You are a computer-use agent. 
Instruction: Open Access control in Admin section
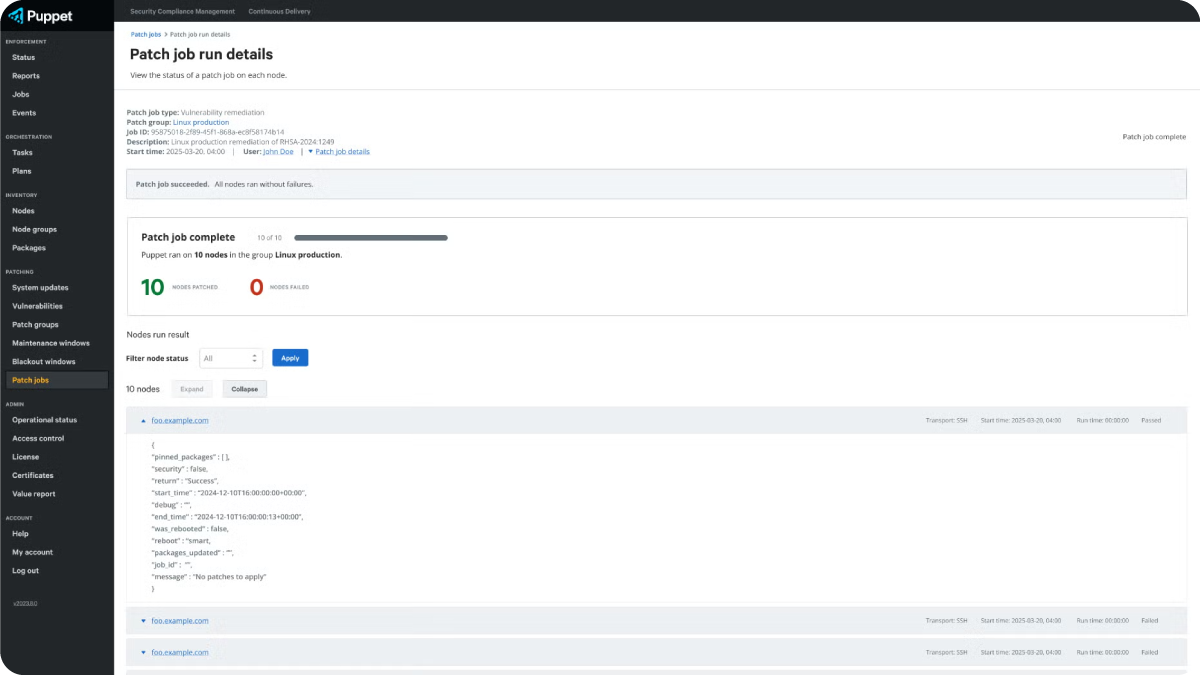coord(38,438)
